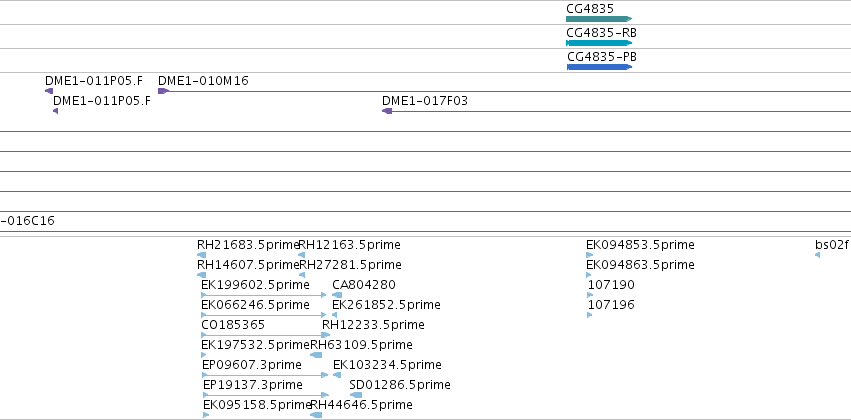Open the RH12233.5prime EST label
The width and height of the screenshot is (851, 420).
373,325
